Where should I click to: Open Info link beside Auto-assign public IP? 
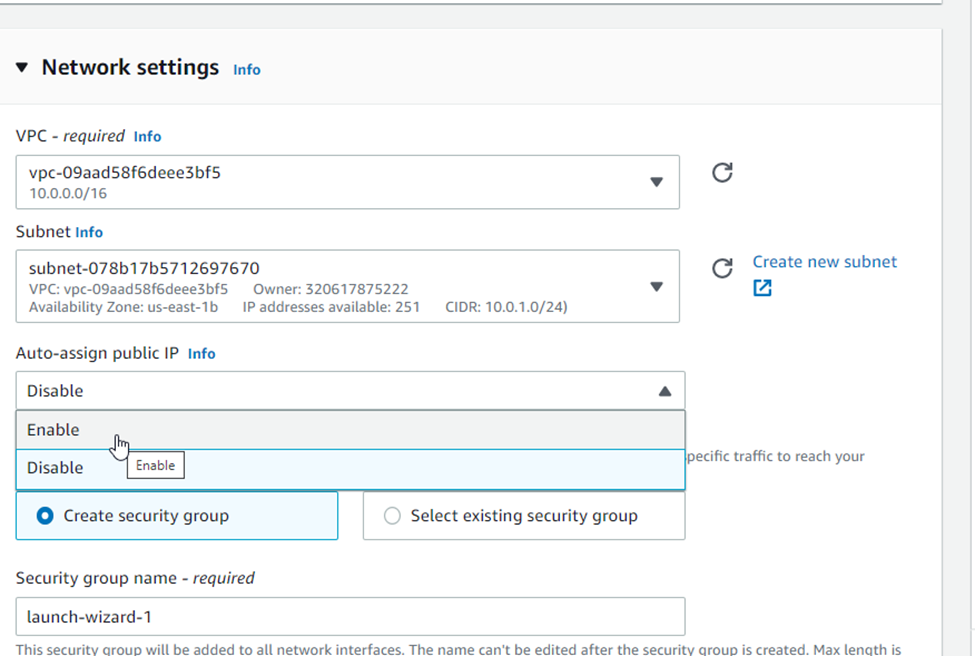click(201, 354)
